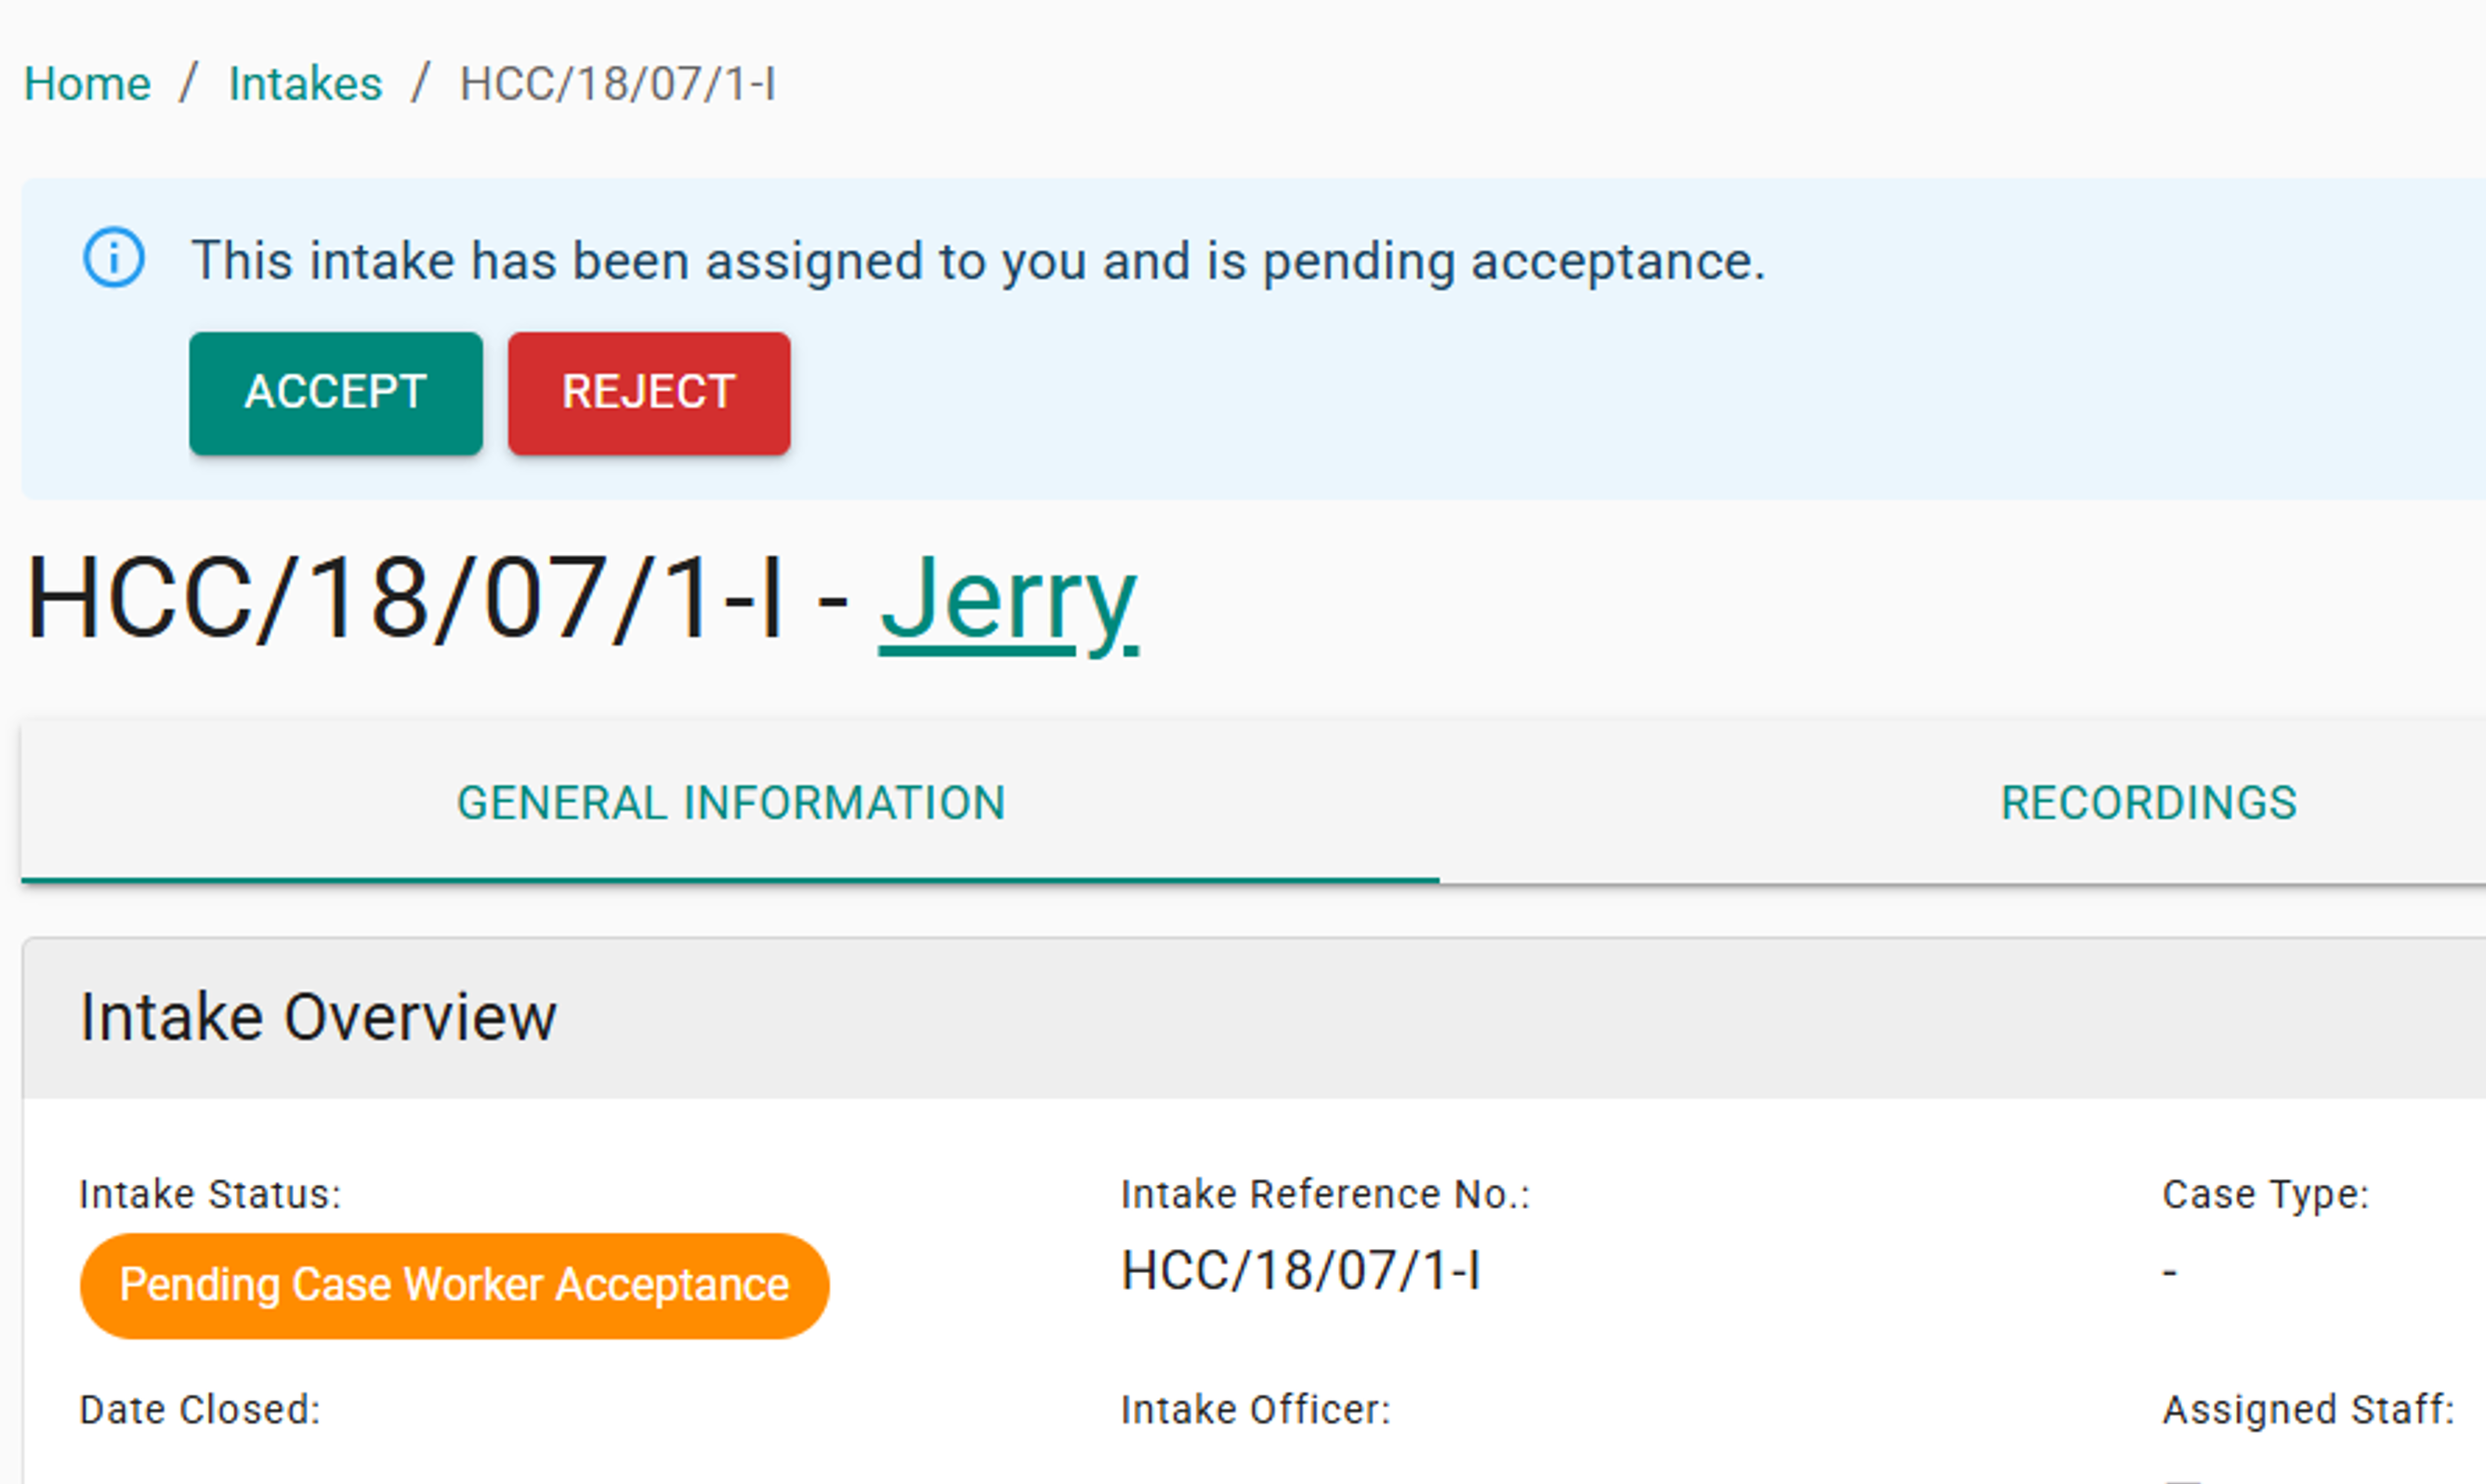Viewport: 2486px width, 1484px height.
Task: Accept the assigned intake
Action: point(335,393)
